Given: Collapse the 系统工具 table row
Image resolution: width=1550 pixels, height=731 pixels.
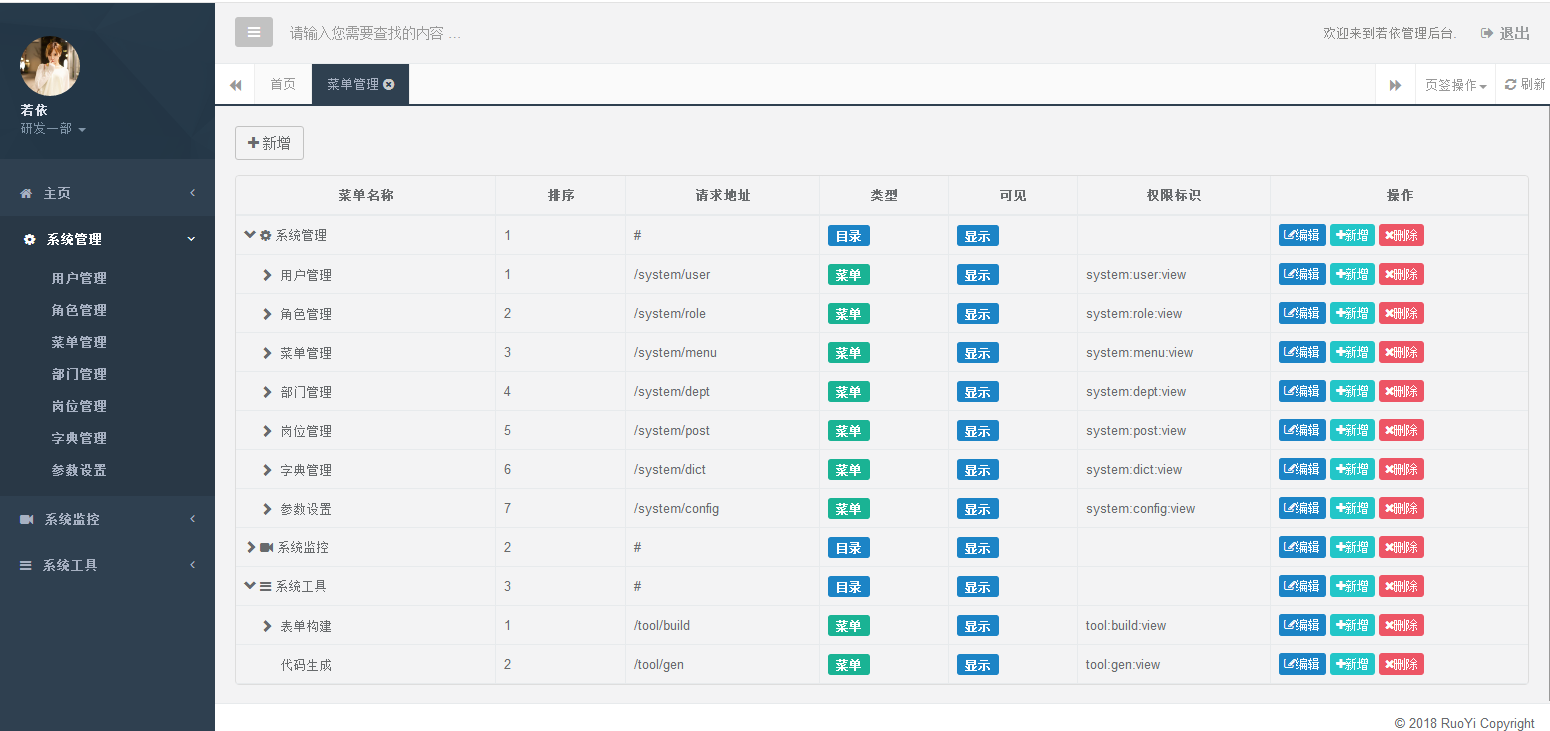Looking at the screenshot, I should pyautogui.click(x=250, y=586).
